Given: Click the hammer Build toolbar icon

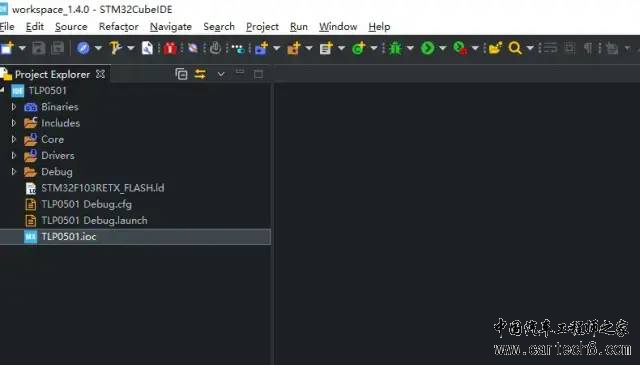Looking at the screenshot, I should 116,48.
